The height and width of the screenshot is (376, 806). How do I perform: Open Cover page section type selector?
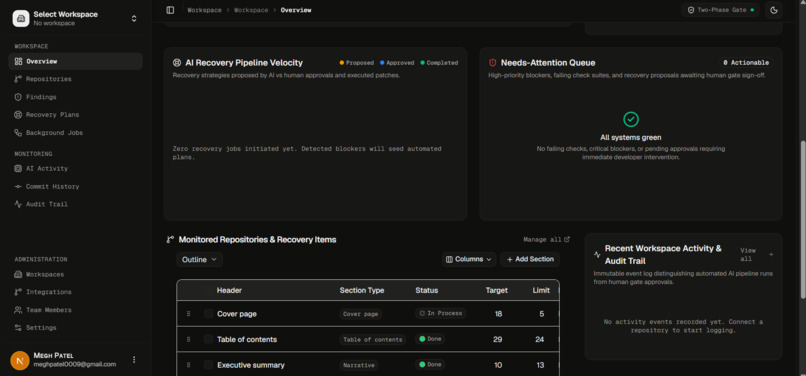tap(360, 314)
